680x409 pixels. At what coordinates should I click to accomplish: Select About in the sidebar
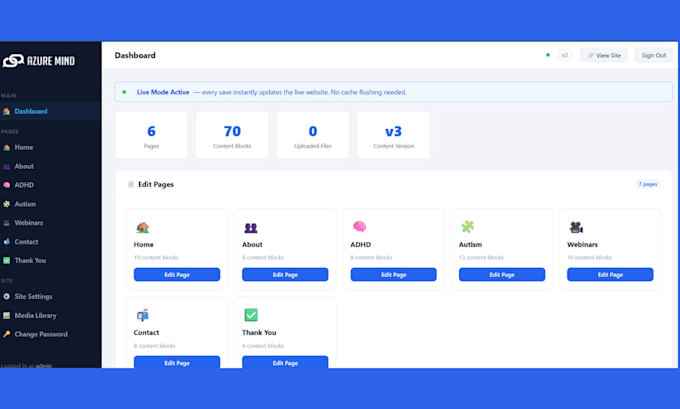[50, 167]
